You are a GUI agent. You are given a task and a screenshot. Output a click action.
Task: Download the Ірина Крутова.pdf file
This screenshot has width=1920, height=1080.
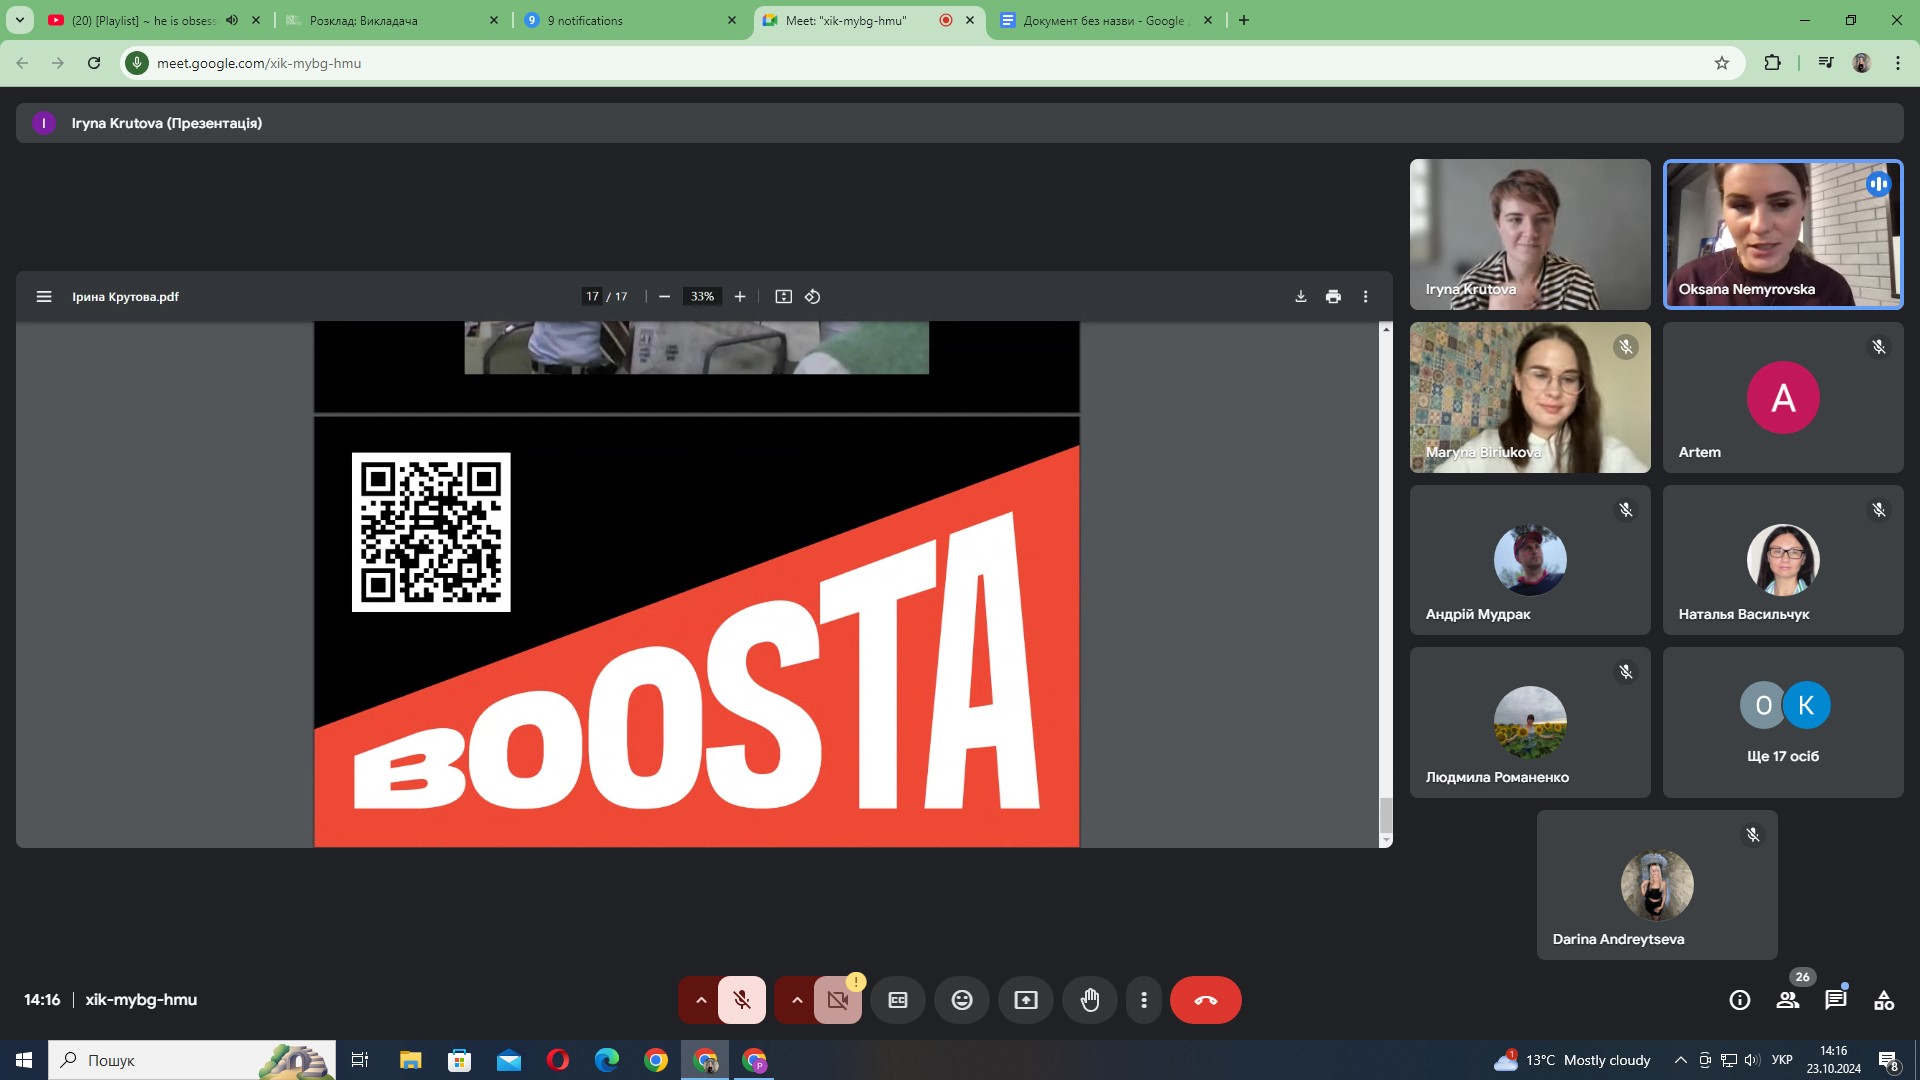[x=1301, y=297]
